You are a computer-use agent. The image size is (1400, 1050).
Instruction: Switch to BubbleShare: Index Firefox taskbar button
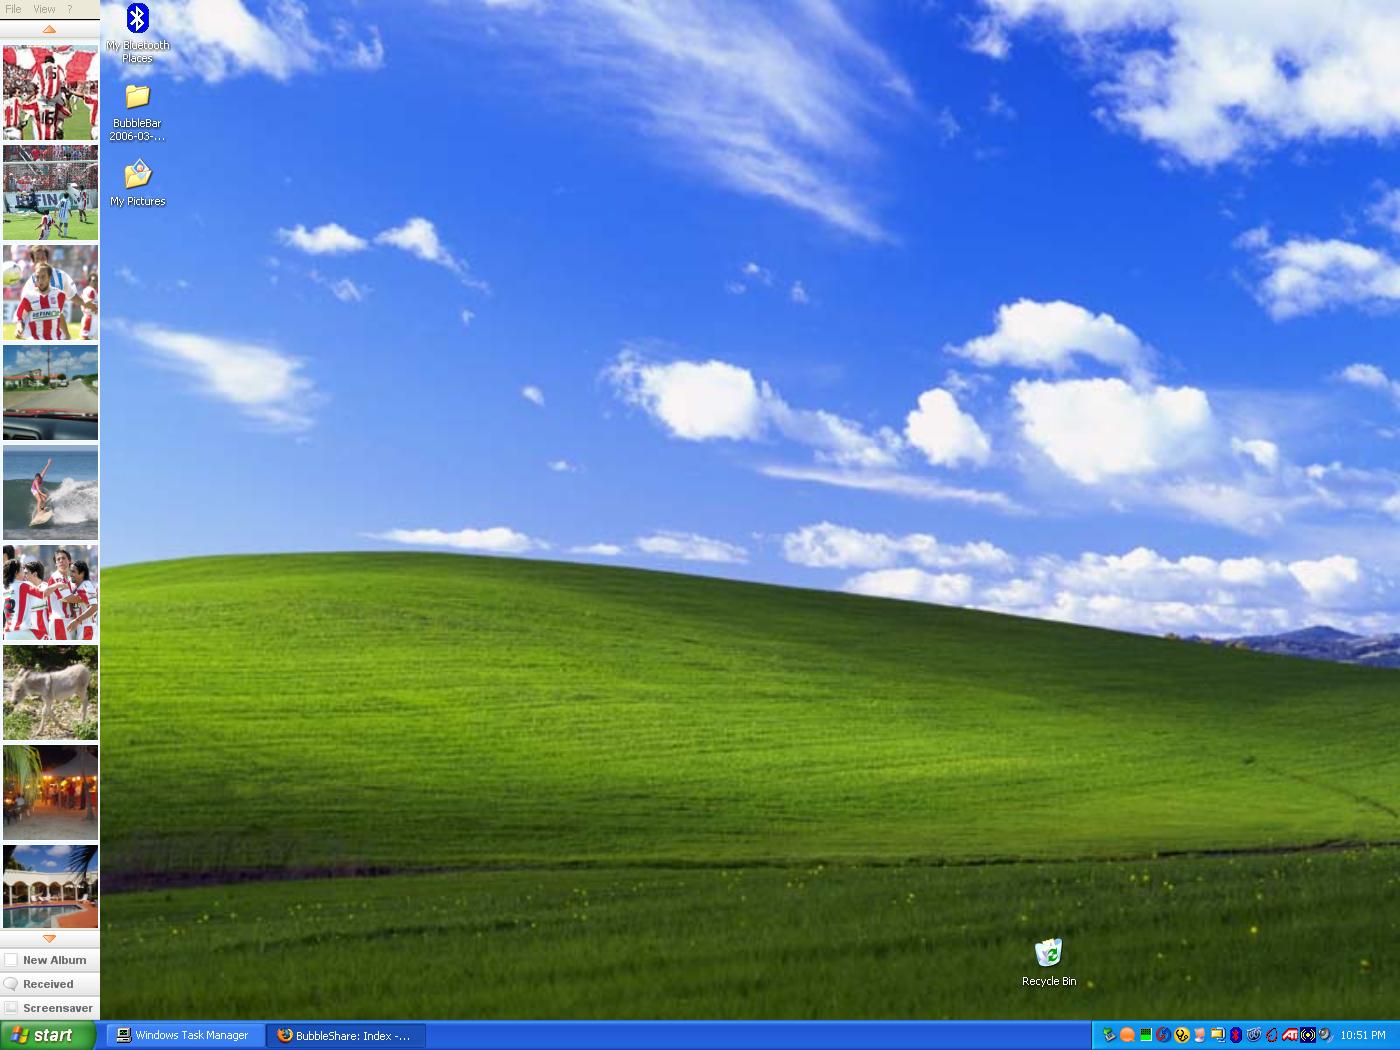[346, 1036]
